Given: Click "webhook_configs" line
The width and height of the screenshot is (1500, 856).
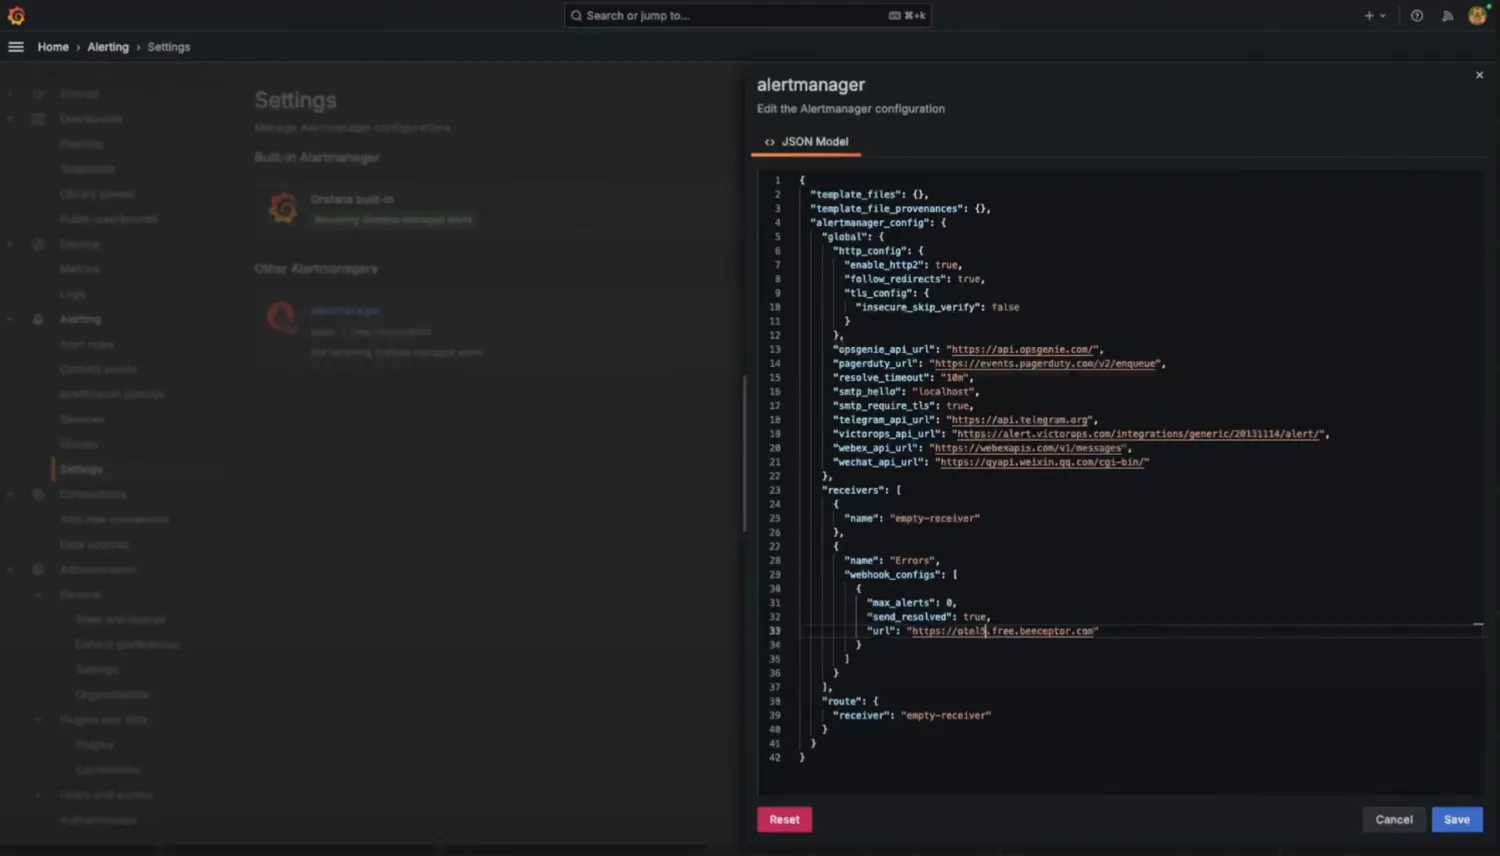Looking at the screenshot, I should 901,575.
